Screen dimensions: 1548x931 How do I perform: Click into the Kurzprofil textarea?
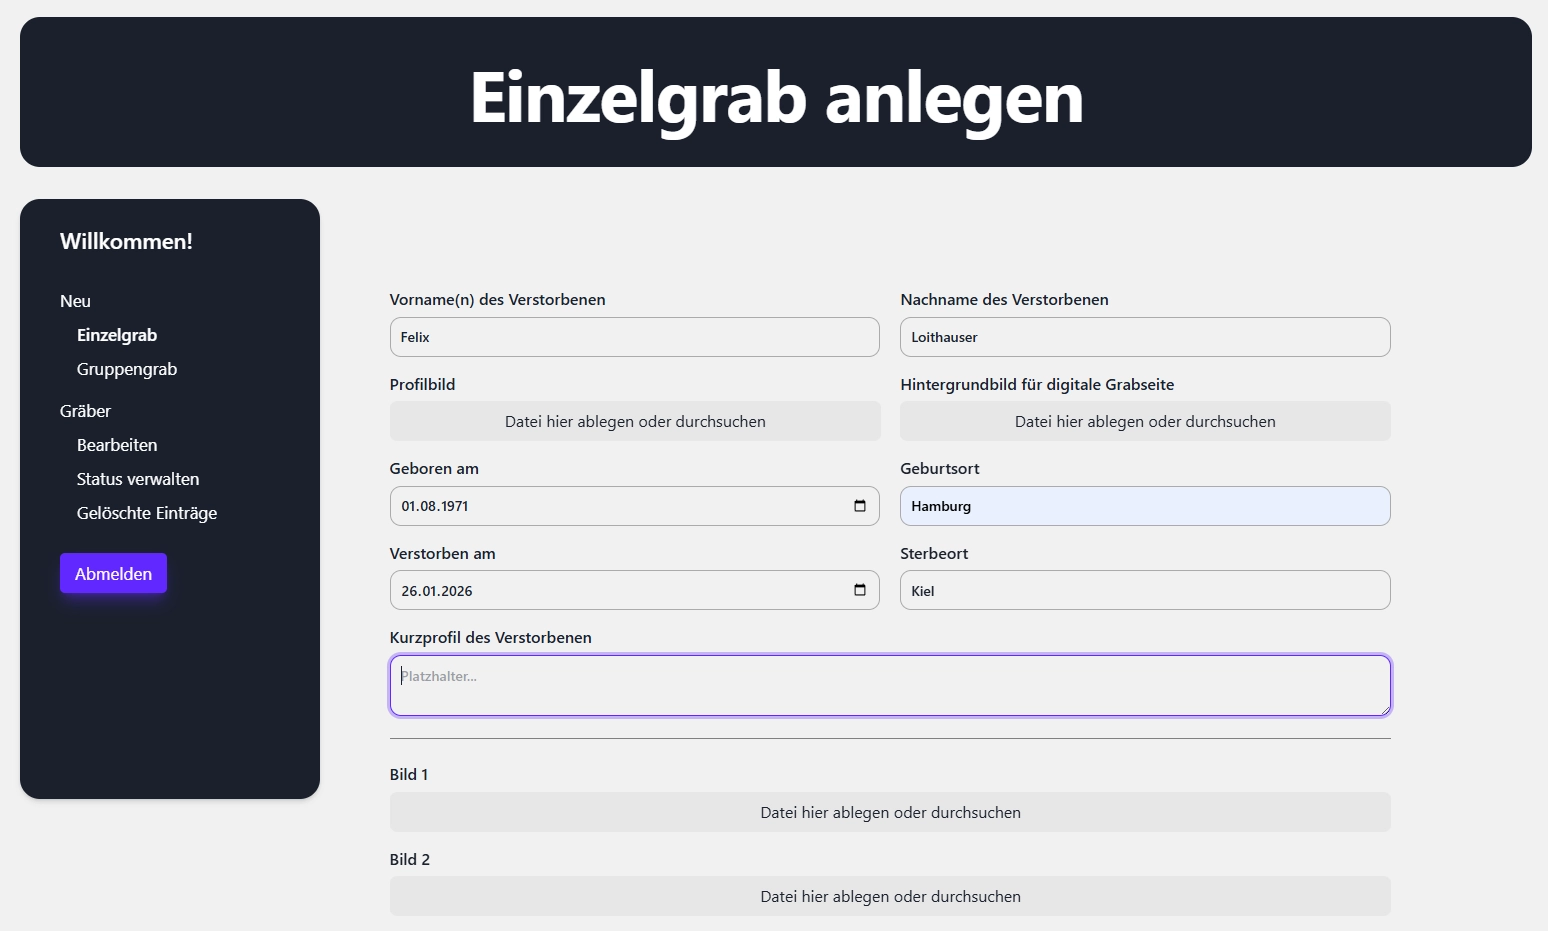click(890, 686)
